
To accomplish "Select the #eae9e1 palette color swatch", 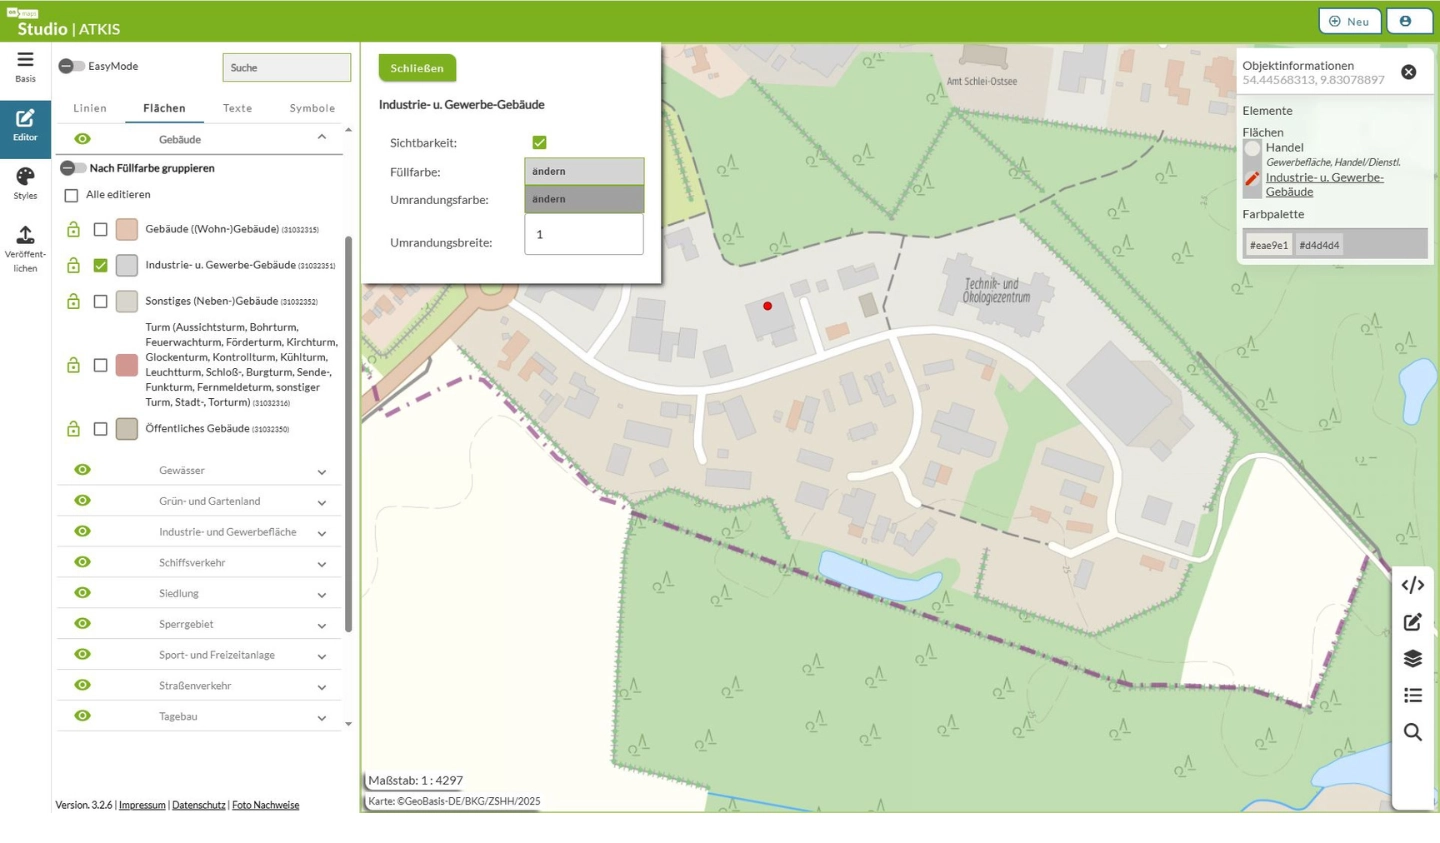I will pos(1268,245).
